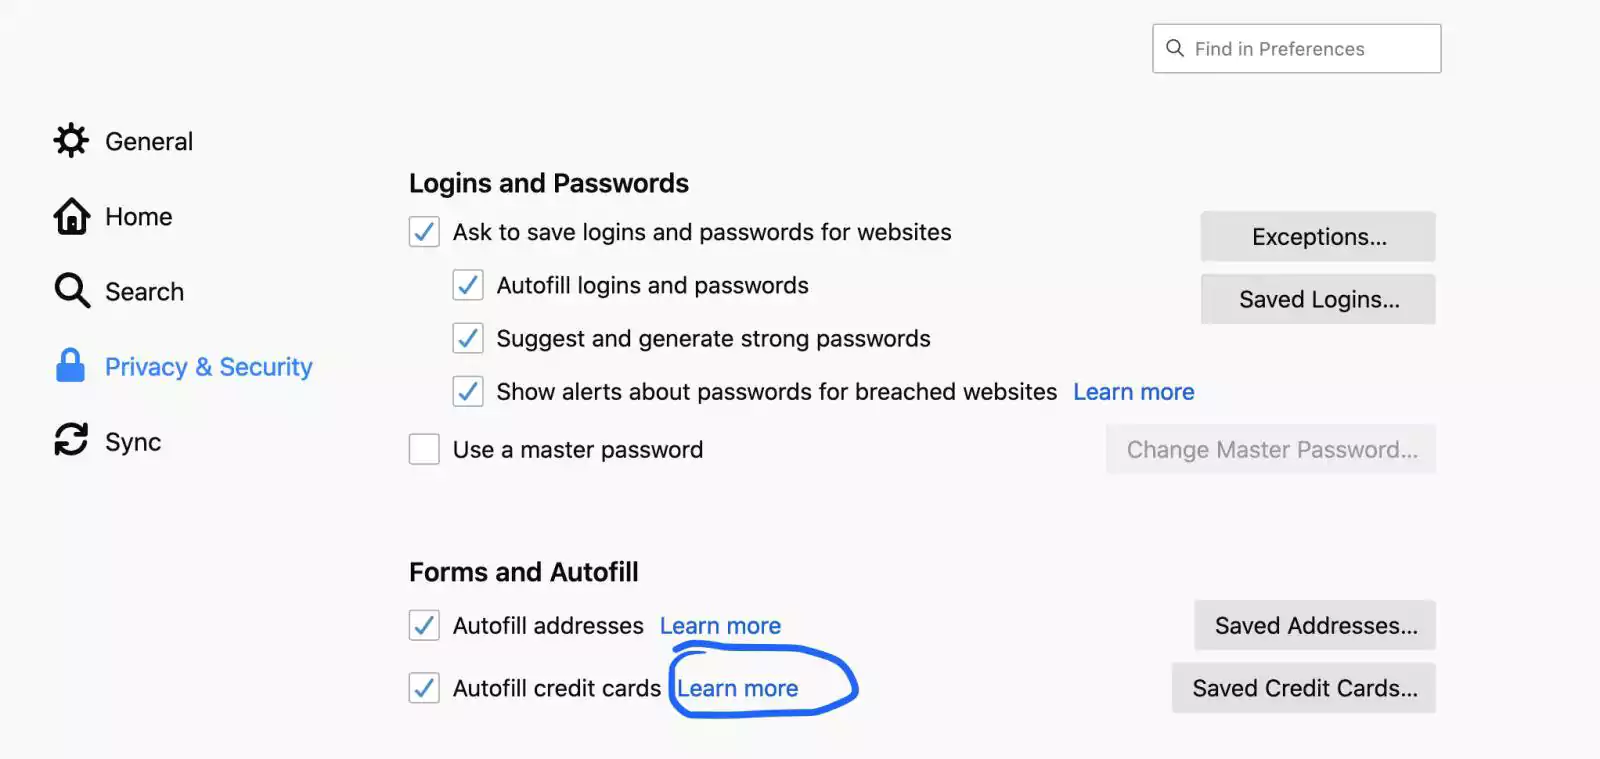Focus the Find in Preferences field
1600x759 pixels.
pyautogui.click(x=1296, y=48)
